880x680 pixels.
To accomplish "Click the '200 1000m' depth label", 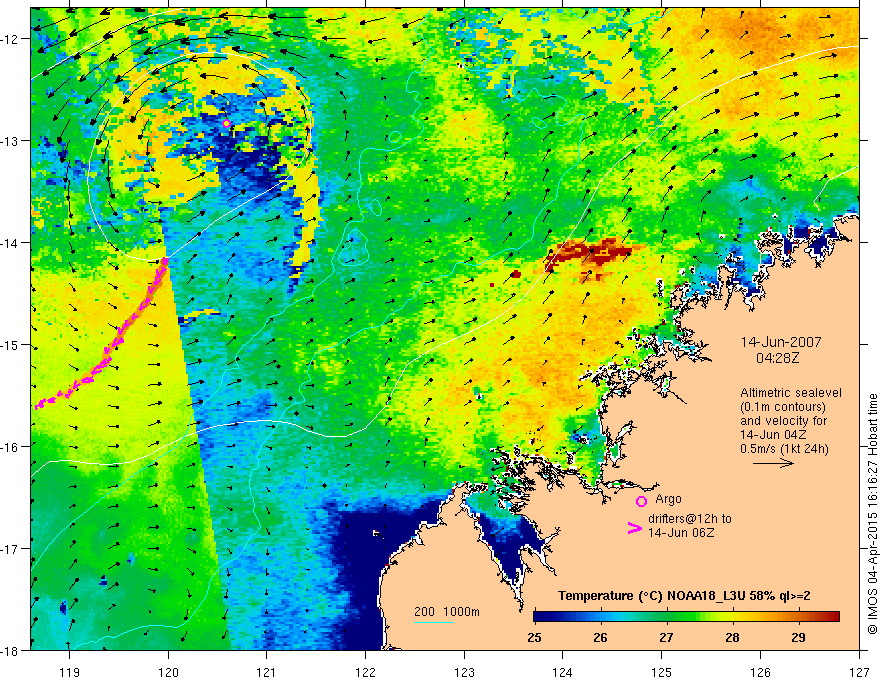I will point(447,612).
